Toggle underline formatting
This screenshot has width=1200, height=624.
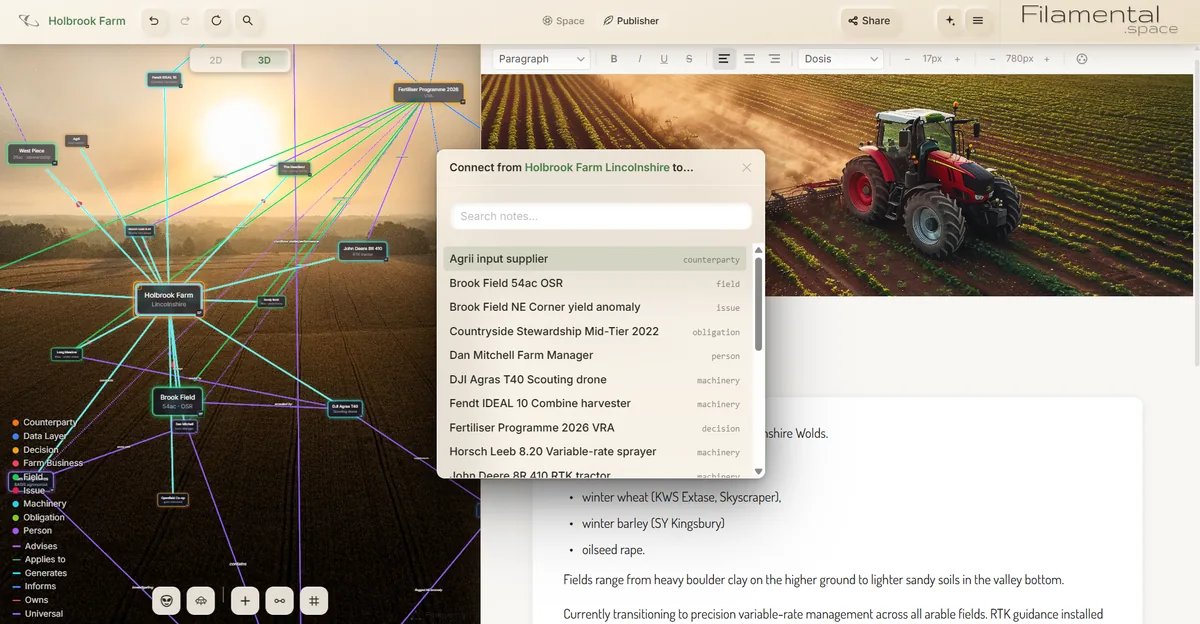pyautogui.click(x=664, y=59)
